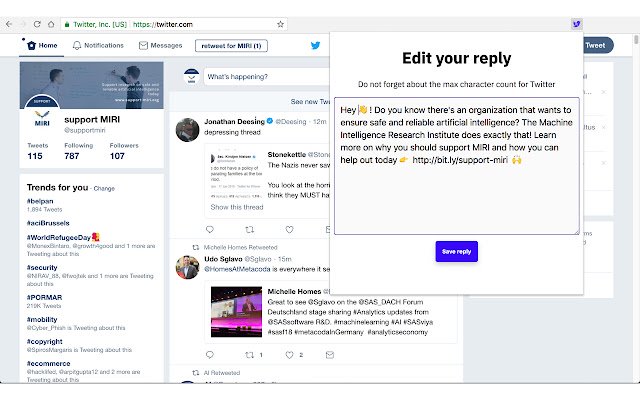Click the MIRI profile avatar
The width and height of the screenshot is (640, 400).
click(42, 115)
